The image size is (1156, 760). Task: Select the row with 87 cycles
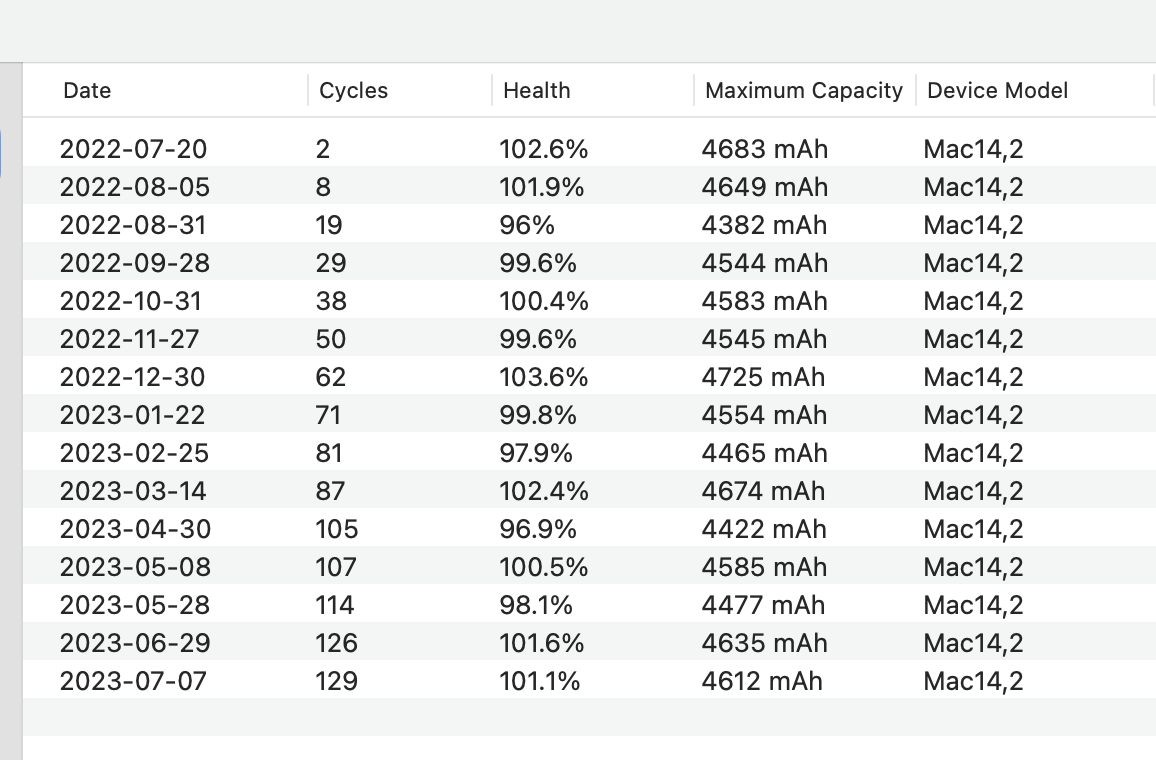330,491
